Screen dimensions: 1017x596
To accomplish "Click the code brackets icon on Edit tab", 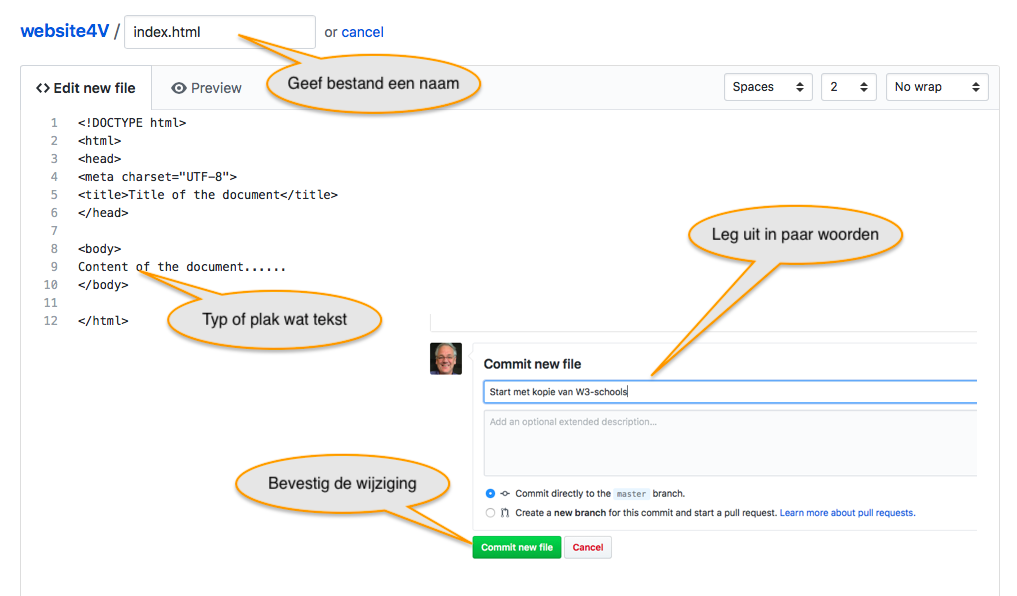I will pos(43,88).
